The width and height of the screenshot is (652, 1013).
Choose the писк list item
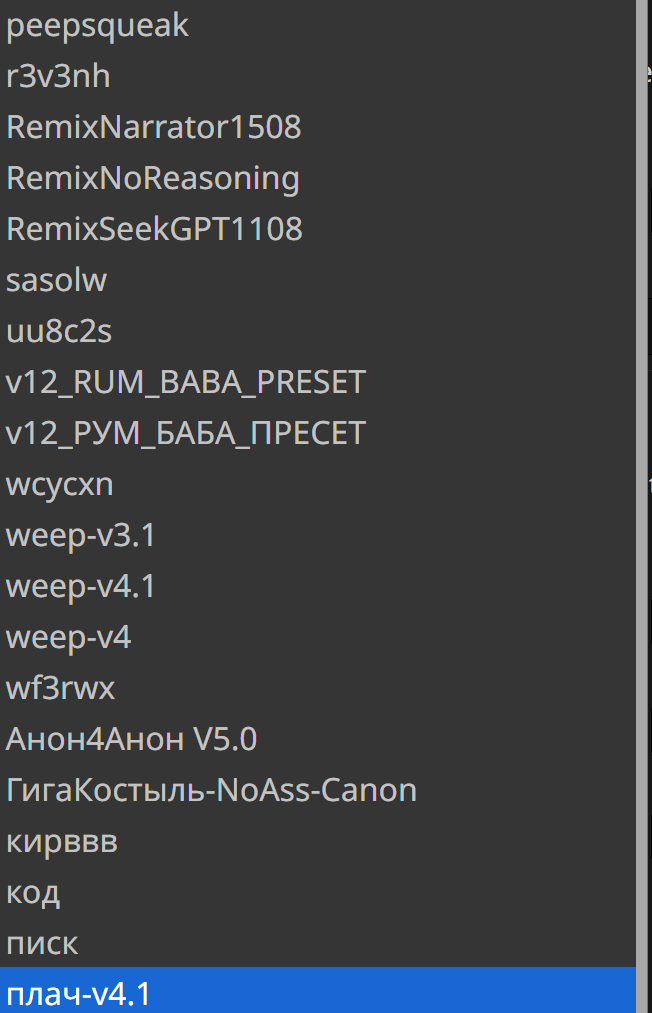point(42,944)
